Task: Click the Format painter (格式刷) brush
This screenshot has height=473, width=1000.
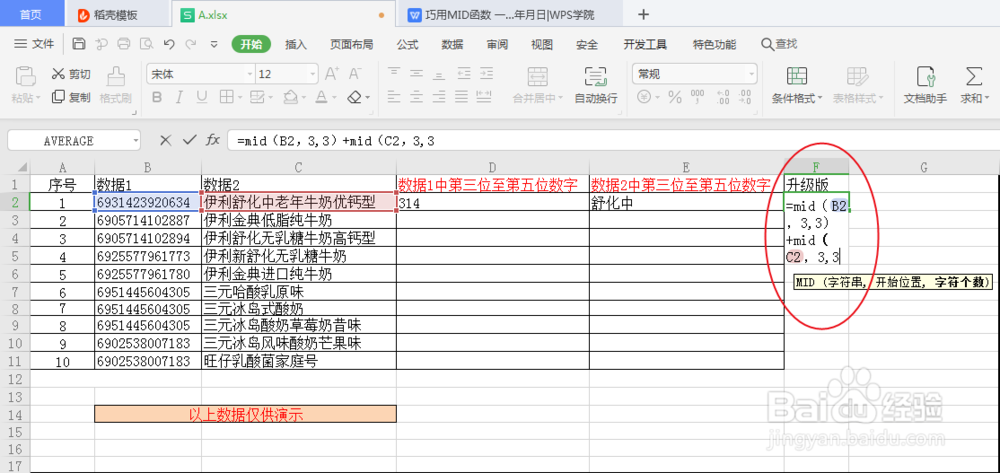Action: 115,85
